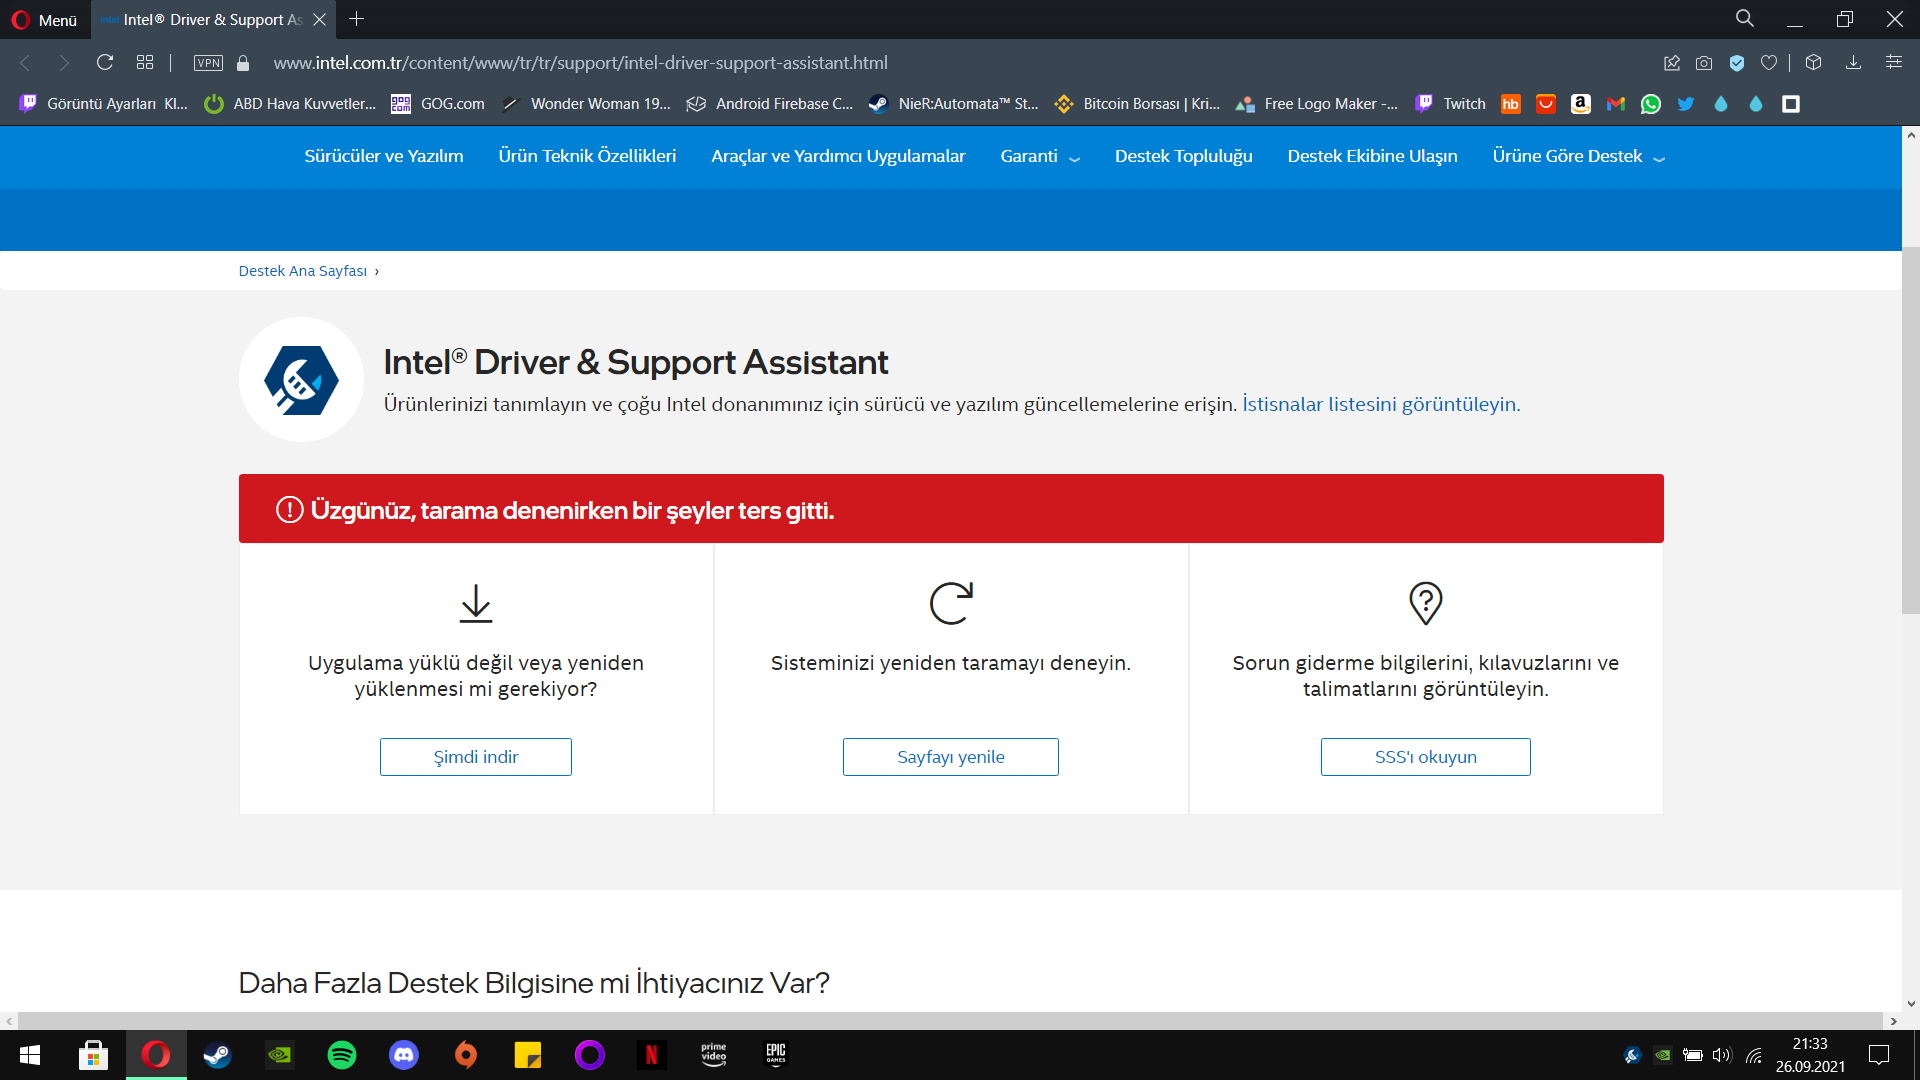Open the Opera Easy Setup sliders
The image size is (1920, 1080).
(x=1894, y=63)
